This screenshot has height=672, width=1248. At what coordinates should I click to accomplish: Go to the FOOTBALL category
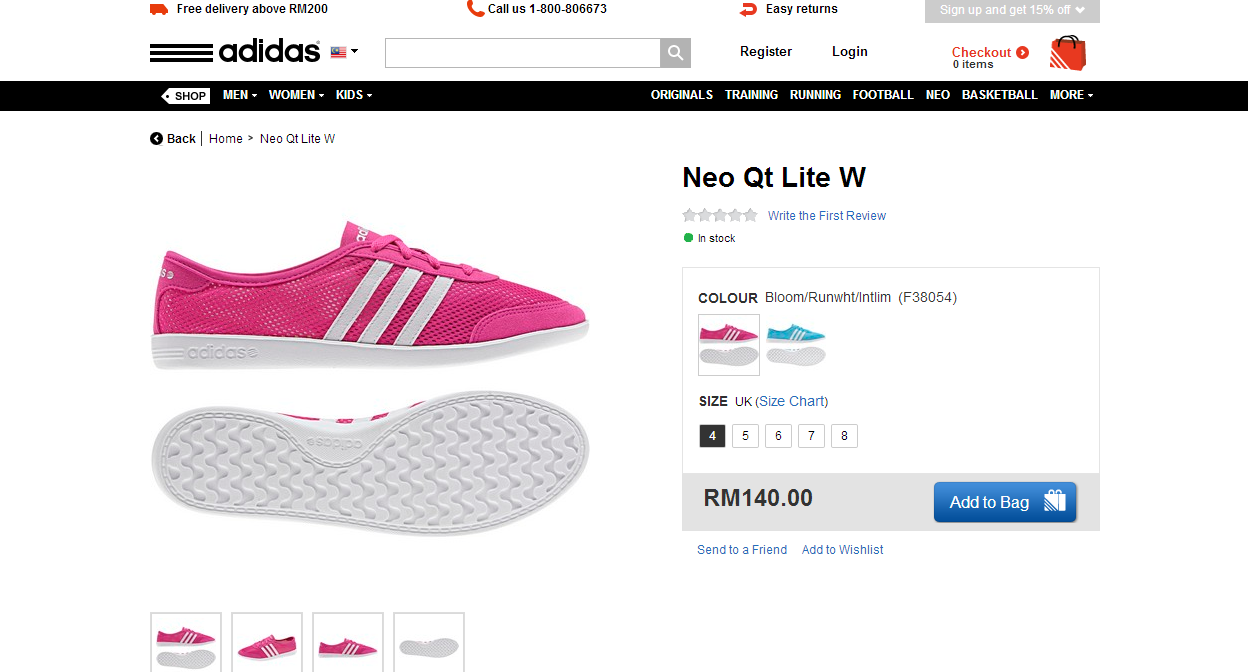click(x=883, y=95)
